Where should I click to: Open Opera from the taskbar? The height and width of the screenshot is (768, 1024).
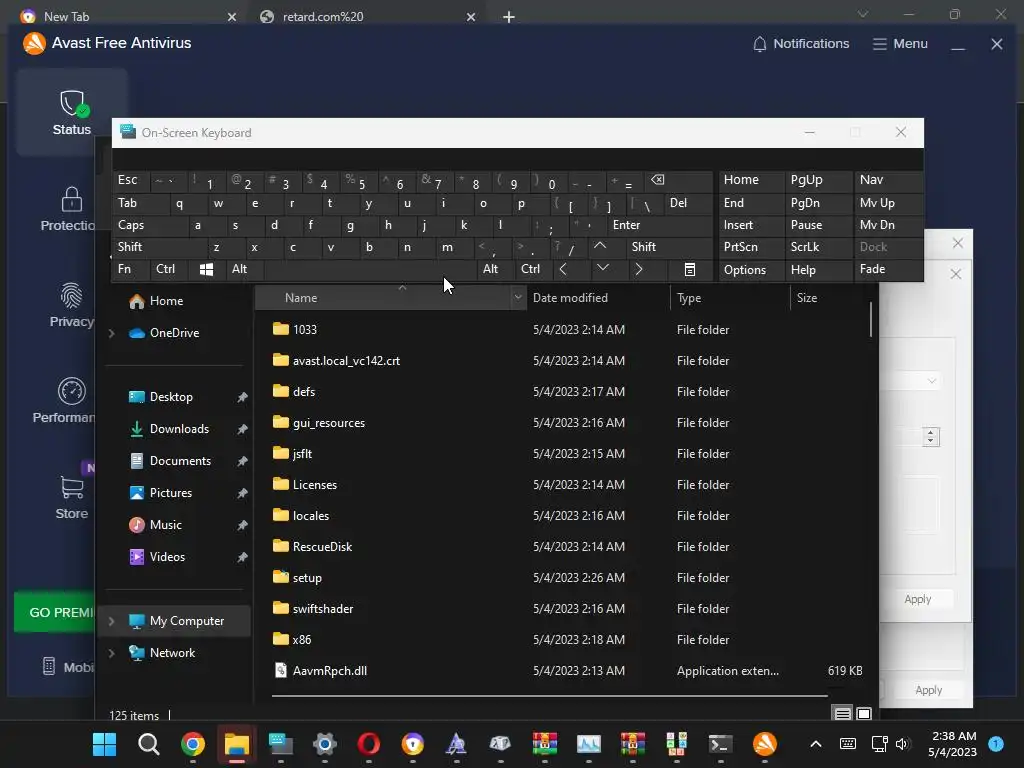[x=368, y=744]
